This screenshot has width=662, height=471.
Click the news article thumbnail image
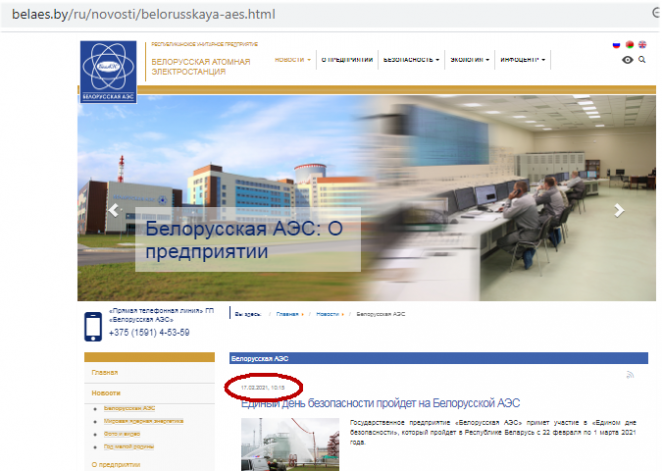289,444
